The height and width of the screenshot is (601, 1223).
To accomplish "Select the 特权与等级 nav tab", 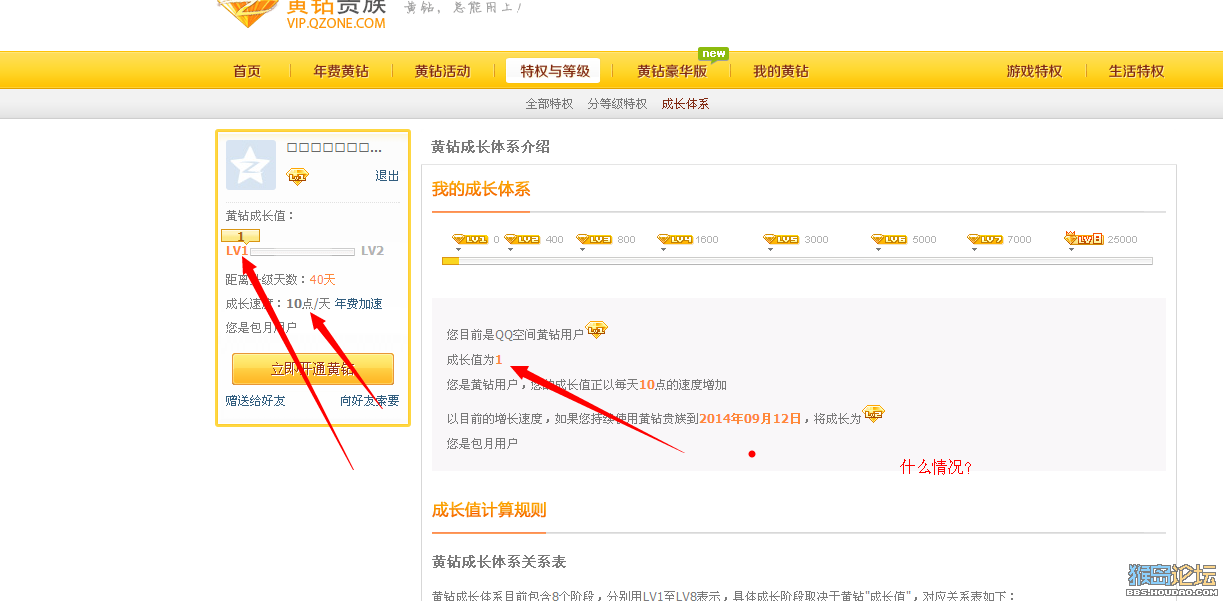I will [553, 71].
